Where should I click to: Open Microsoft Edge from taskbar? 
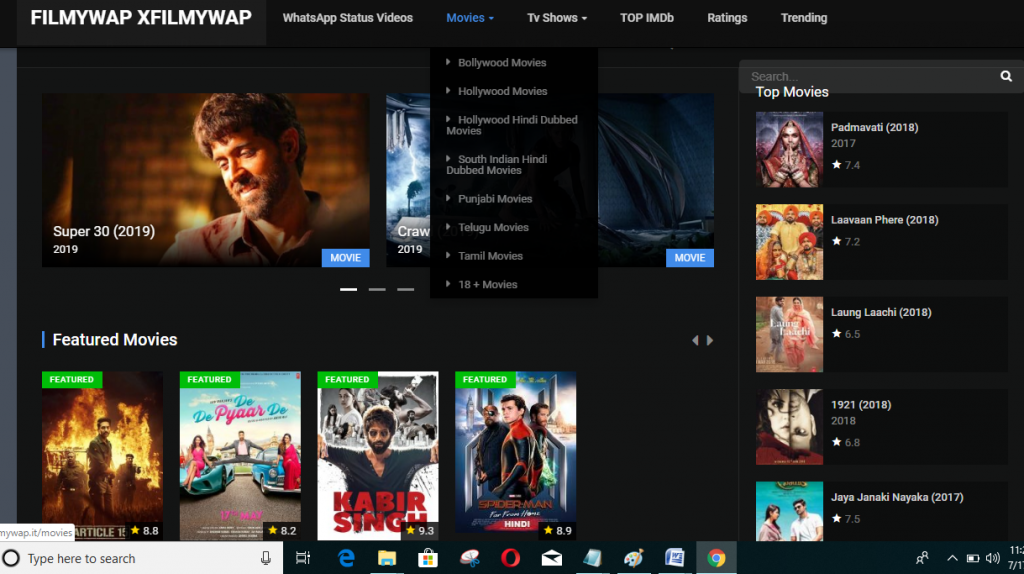346,558
